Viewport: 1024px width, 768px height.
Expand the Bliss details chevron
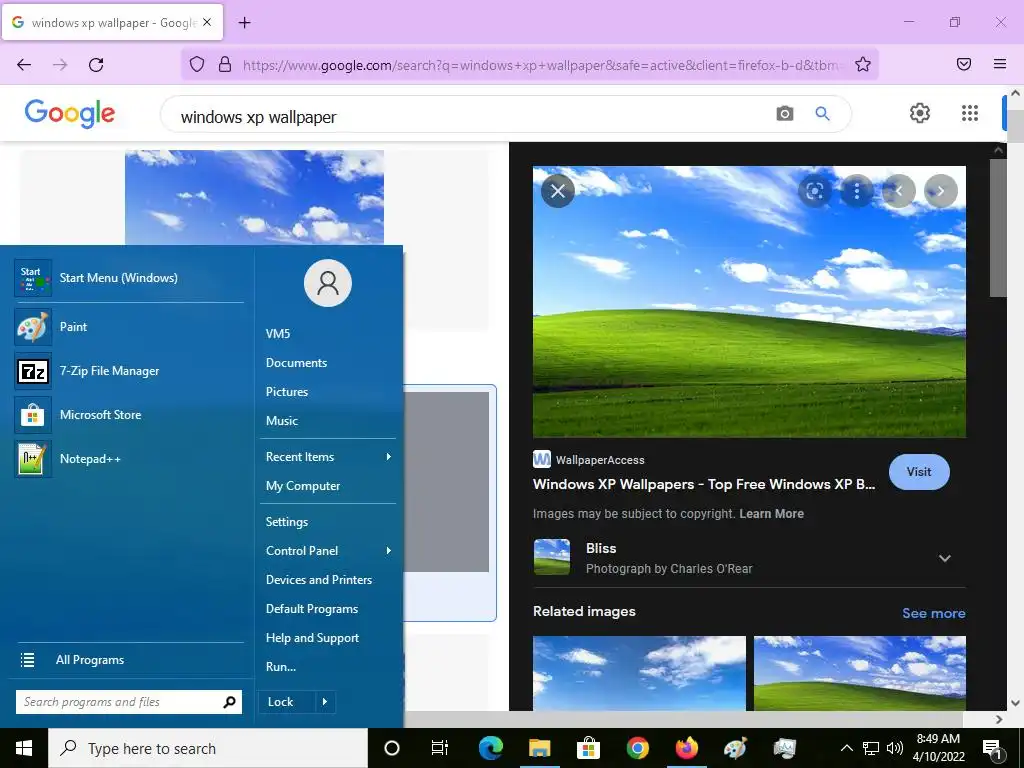pos(944,558)
